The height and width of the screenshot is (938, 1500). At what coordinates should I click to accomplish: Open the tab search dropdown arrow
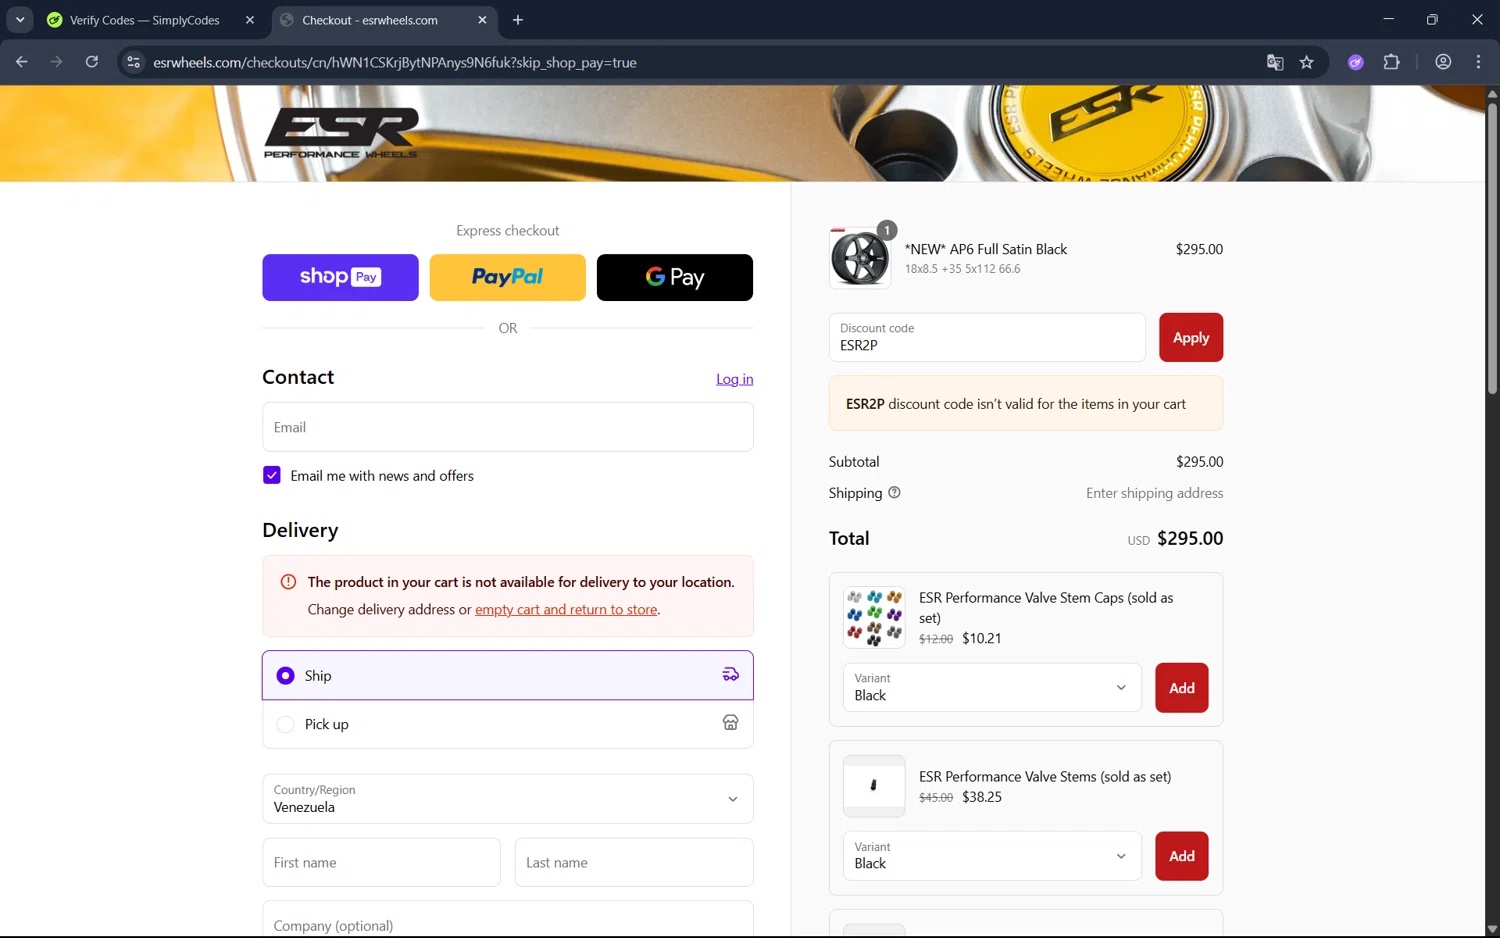point(20,20)
